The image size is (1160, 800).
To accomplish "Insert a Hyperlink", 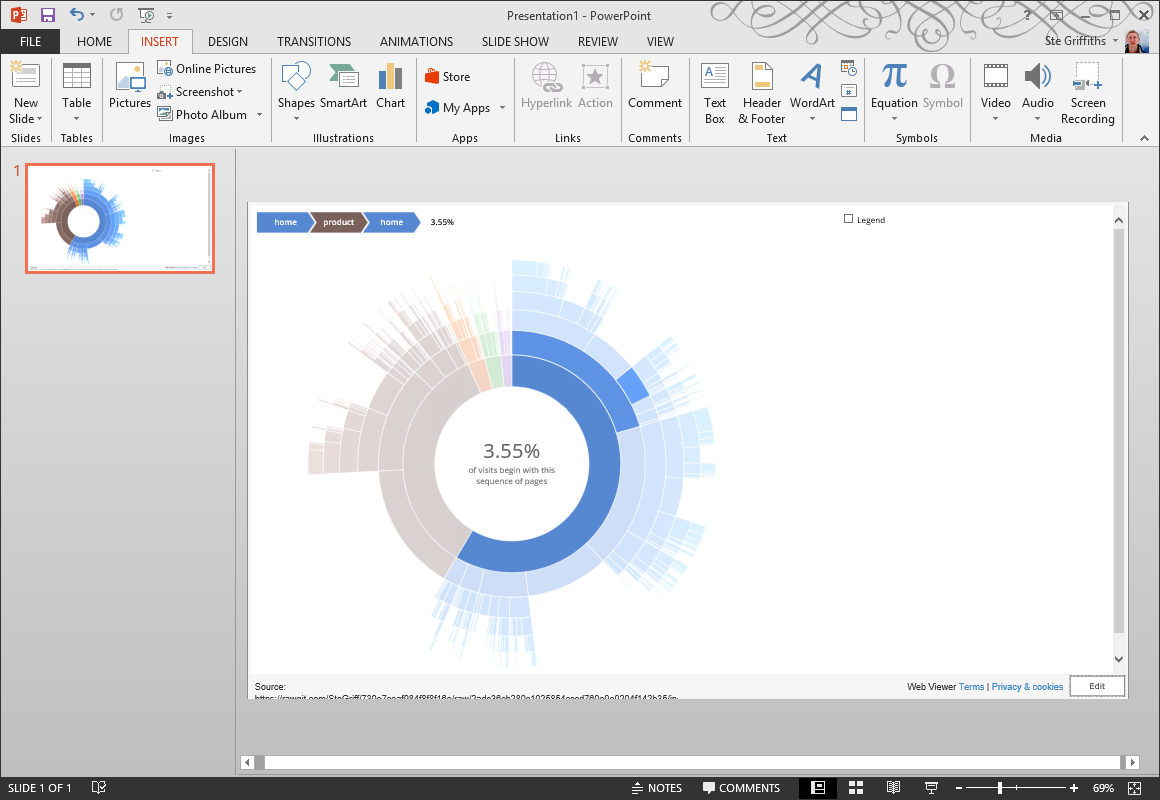I will 546,89.
